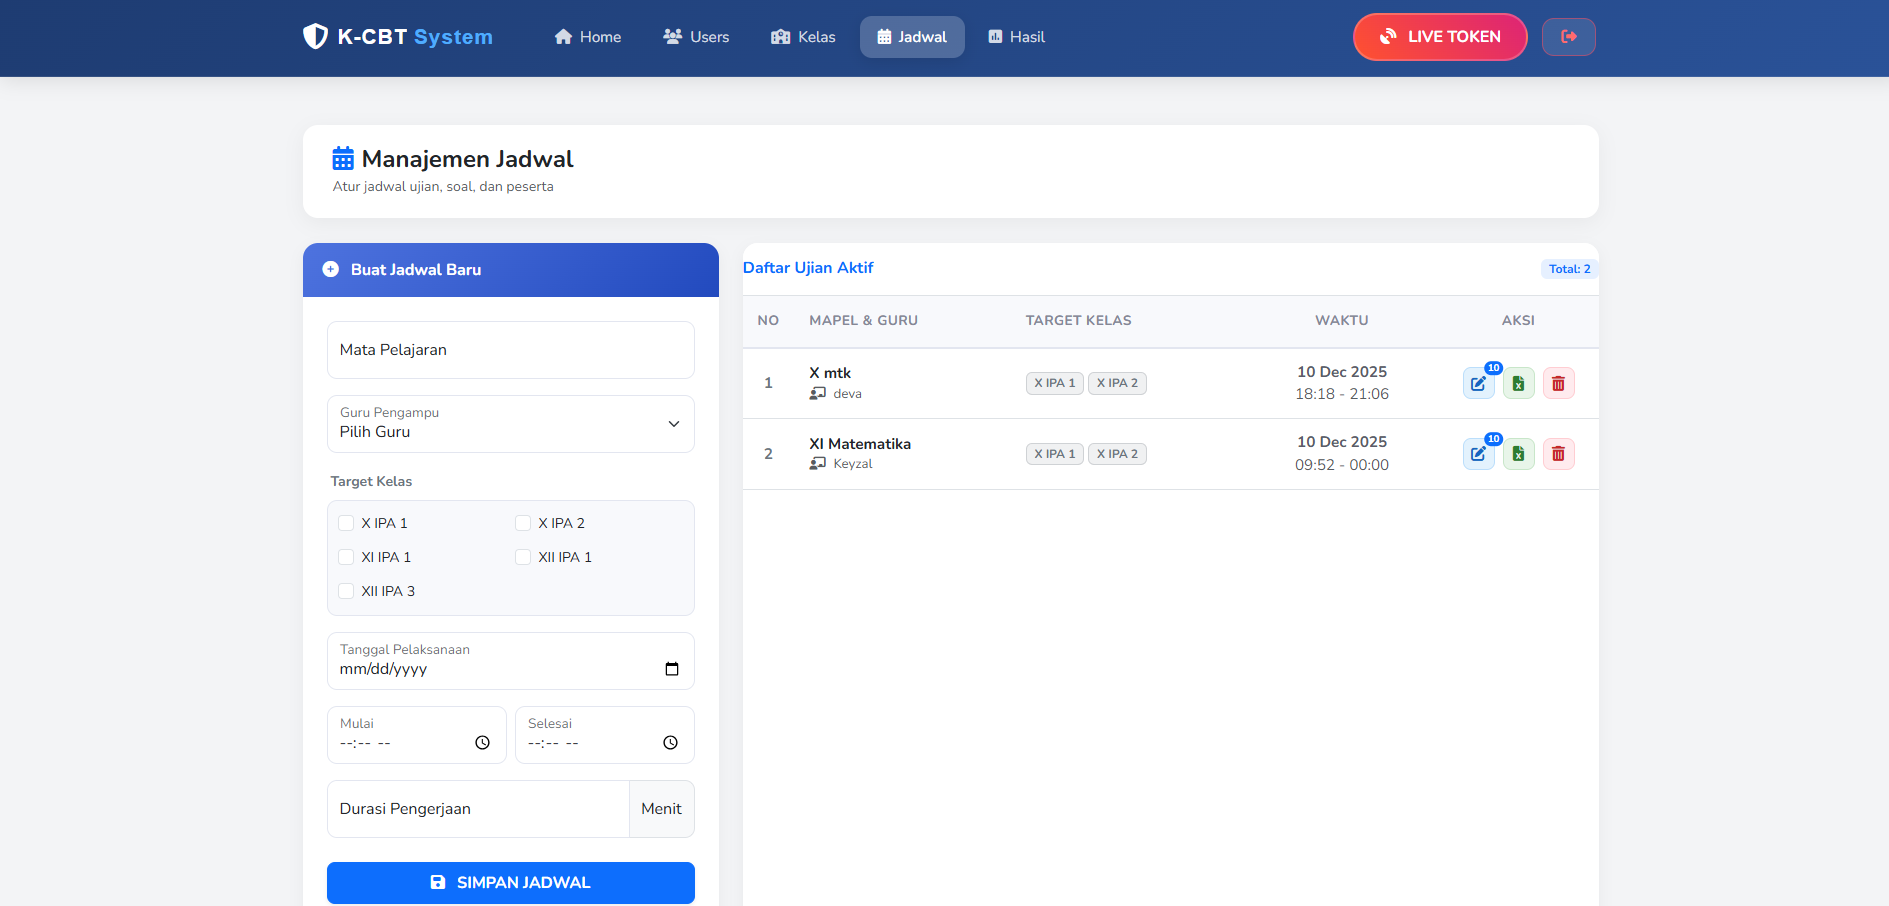
Task: Expand the Guru Pengampu dropdown
Action: point(510,424)
